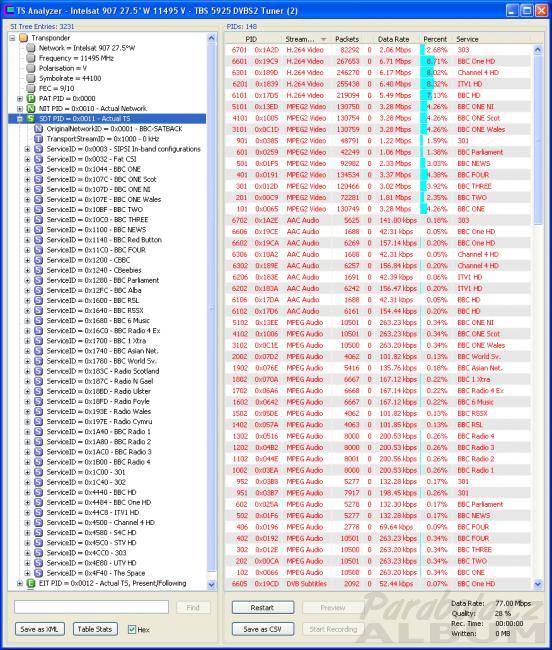
Task: Click the OriginalNetworkID BBC-SATBACK node icon
Action: coord(39,129)
